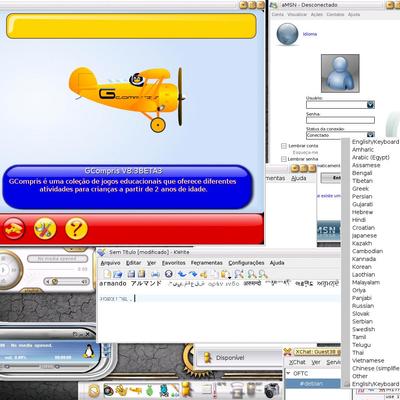
Task: Open Editar menu in Kwrite
Action: point(133,263)
